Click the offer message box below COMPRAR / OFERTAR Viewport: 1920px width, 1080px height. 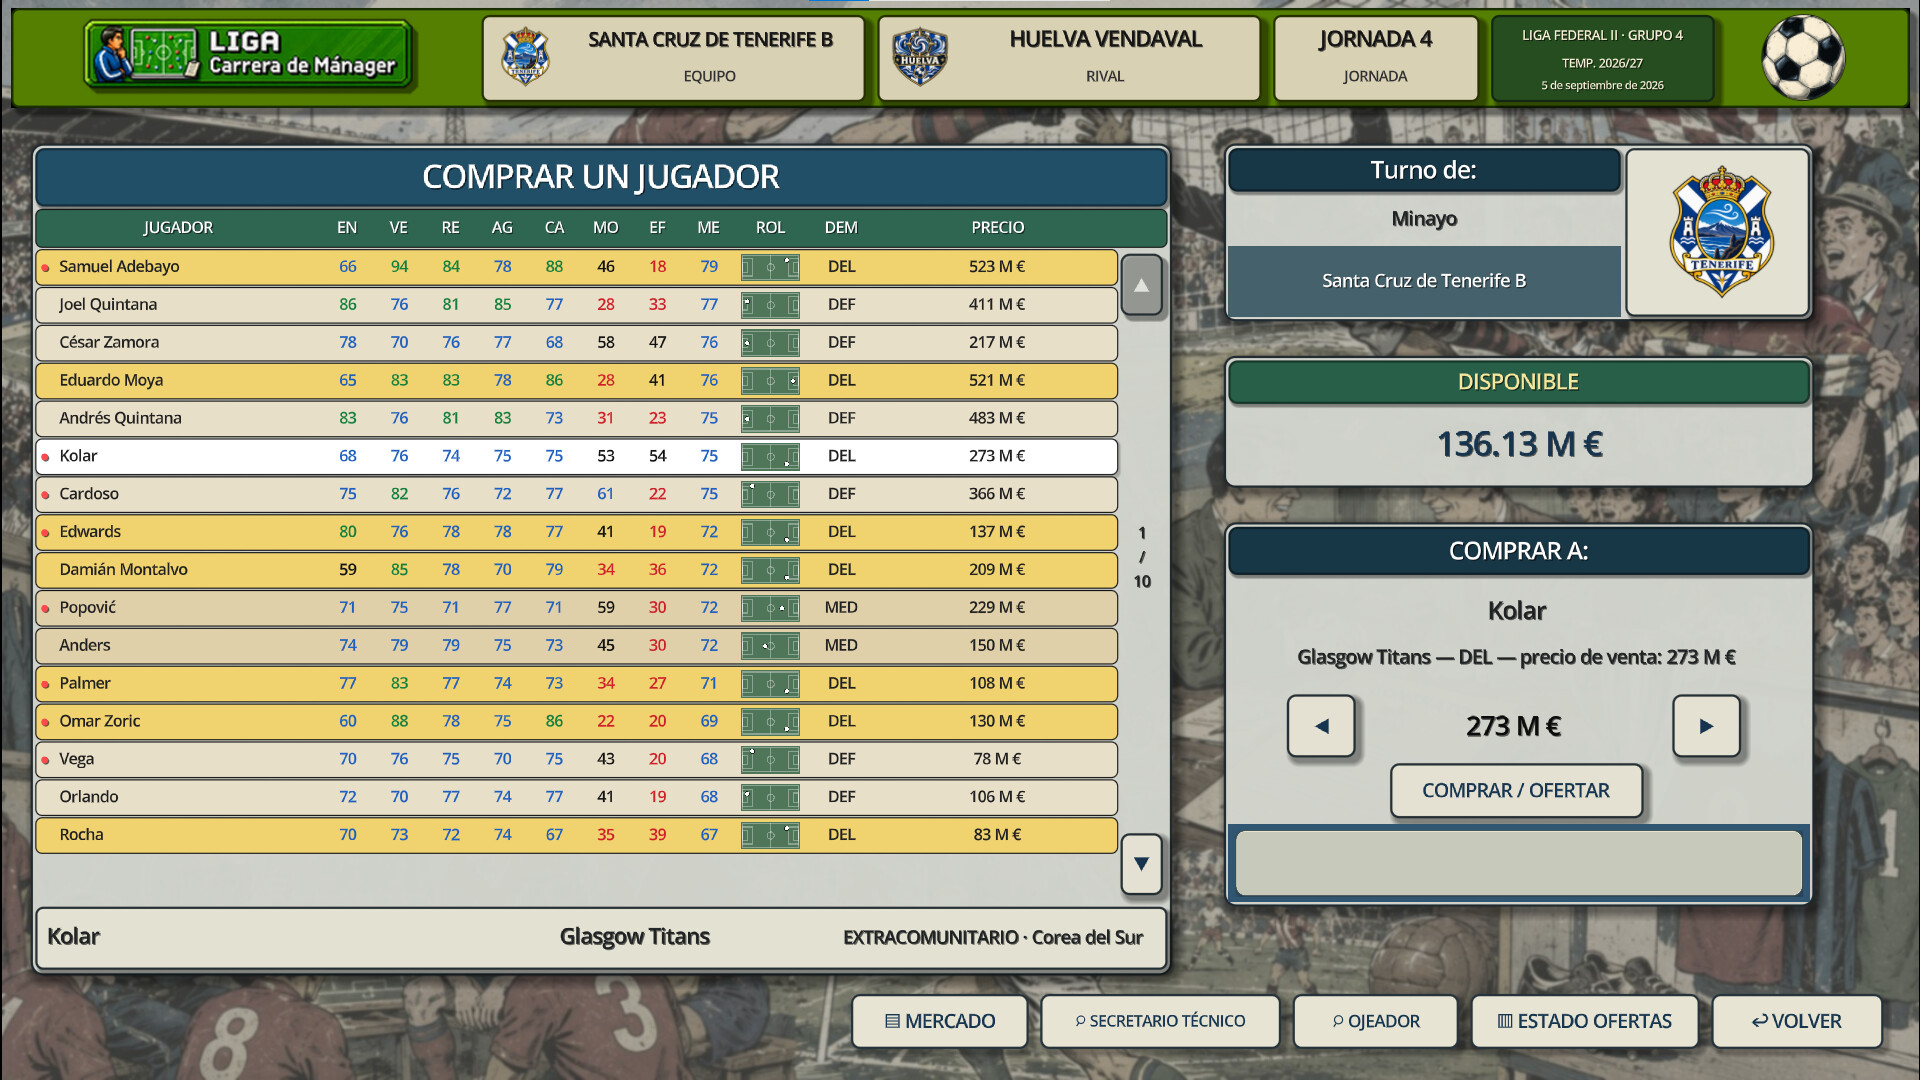(1518, 863)
